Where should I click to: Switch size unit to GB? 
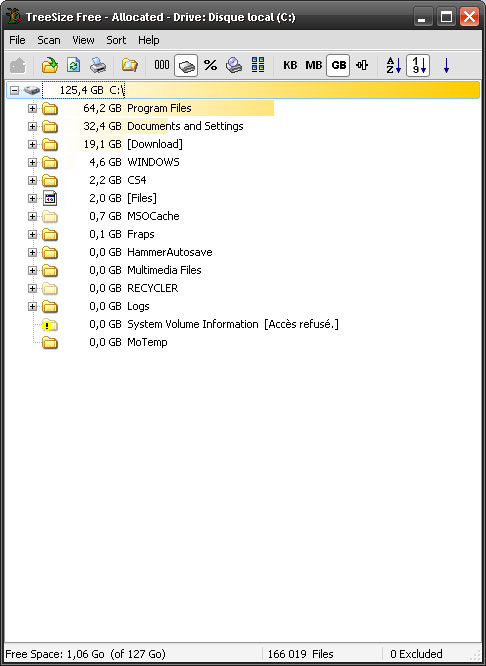pos(338,66)
